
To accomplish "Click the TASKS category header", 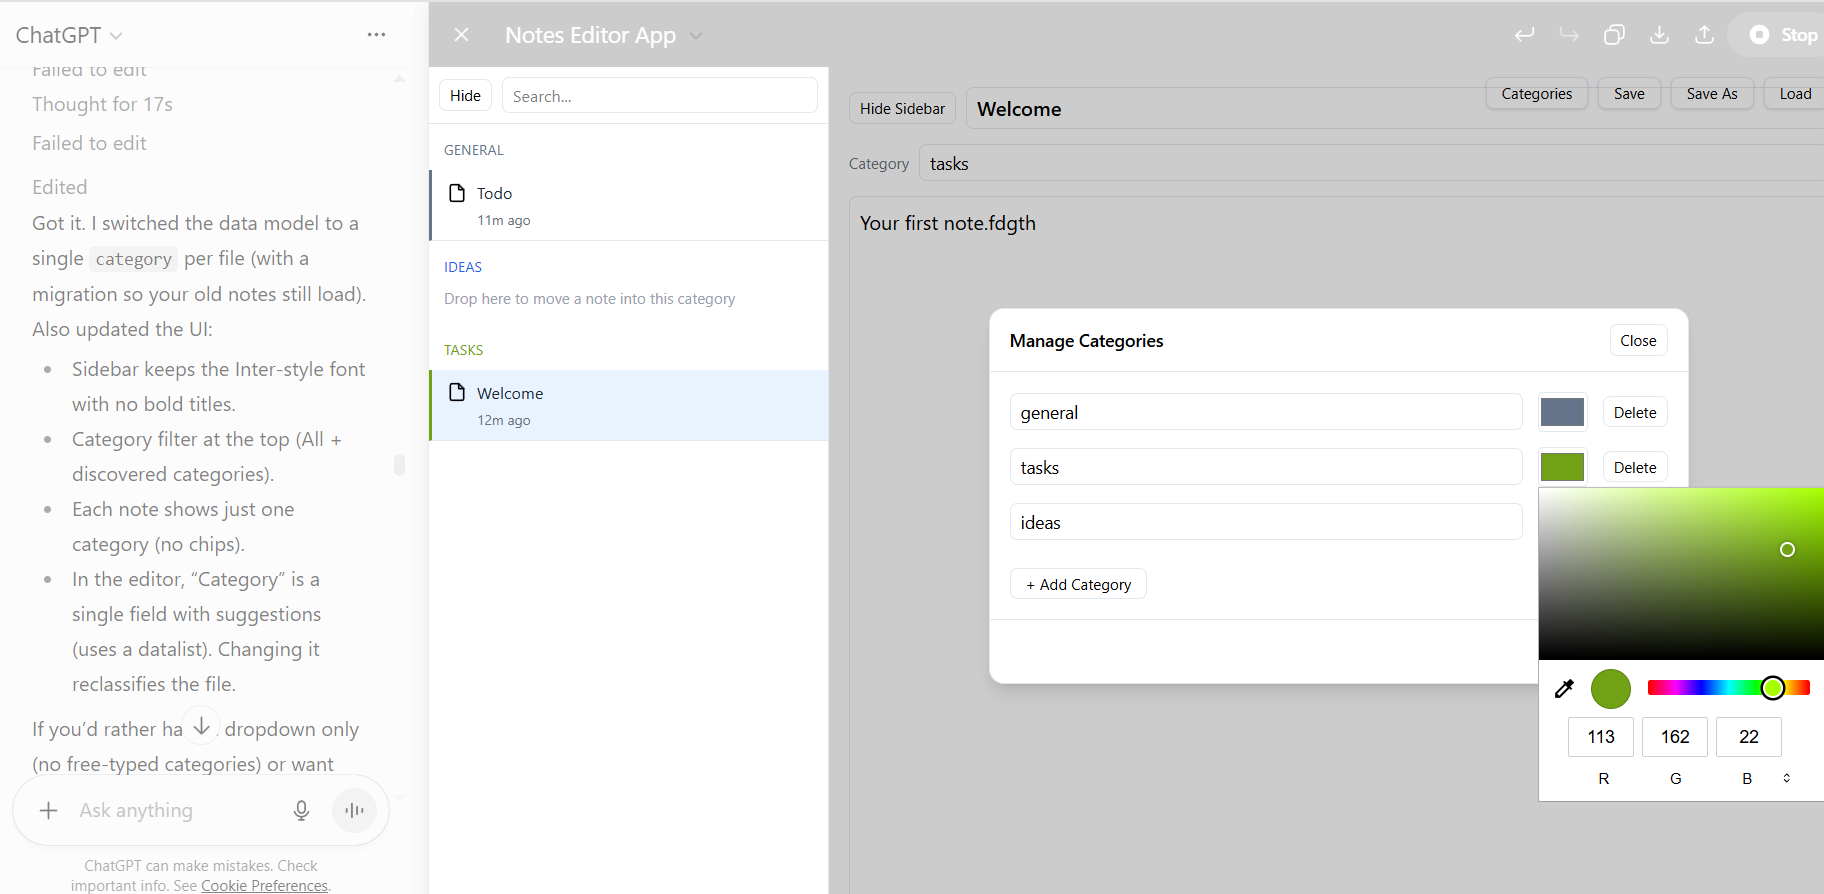I will click(x=464, y=350).
